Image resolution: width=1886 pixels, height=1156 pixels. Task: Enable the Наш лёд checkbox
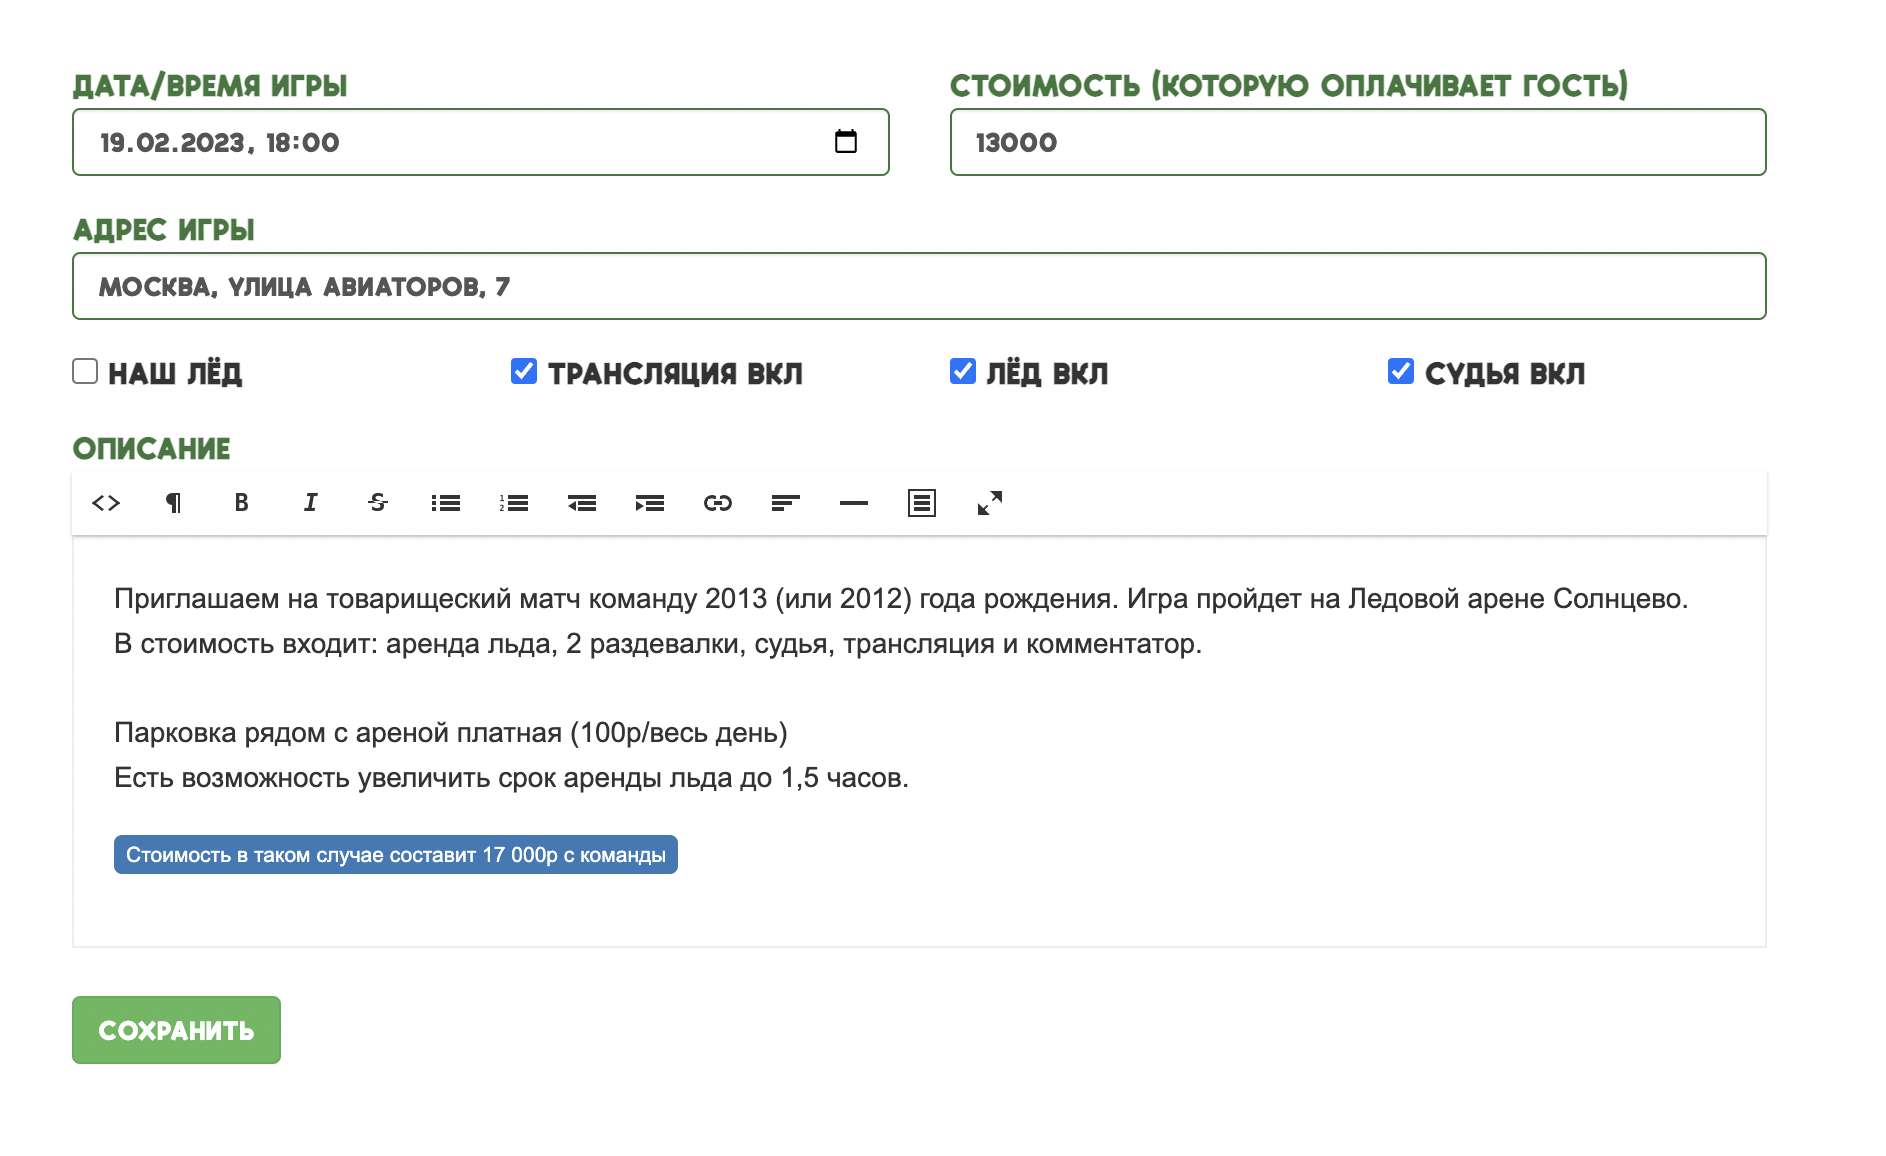tap(85, 372)
